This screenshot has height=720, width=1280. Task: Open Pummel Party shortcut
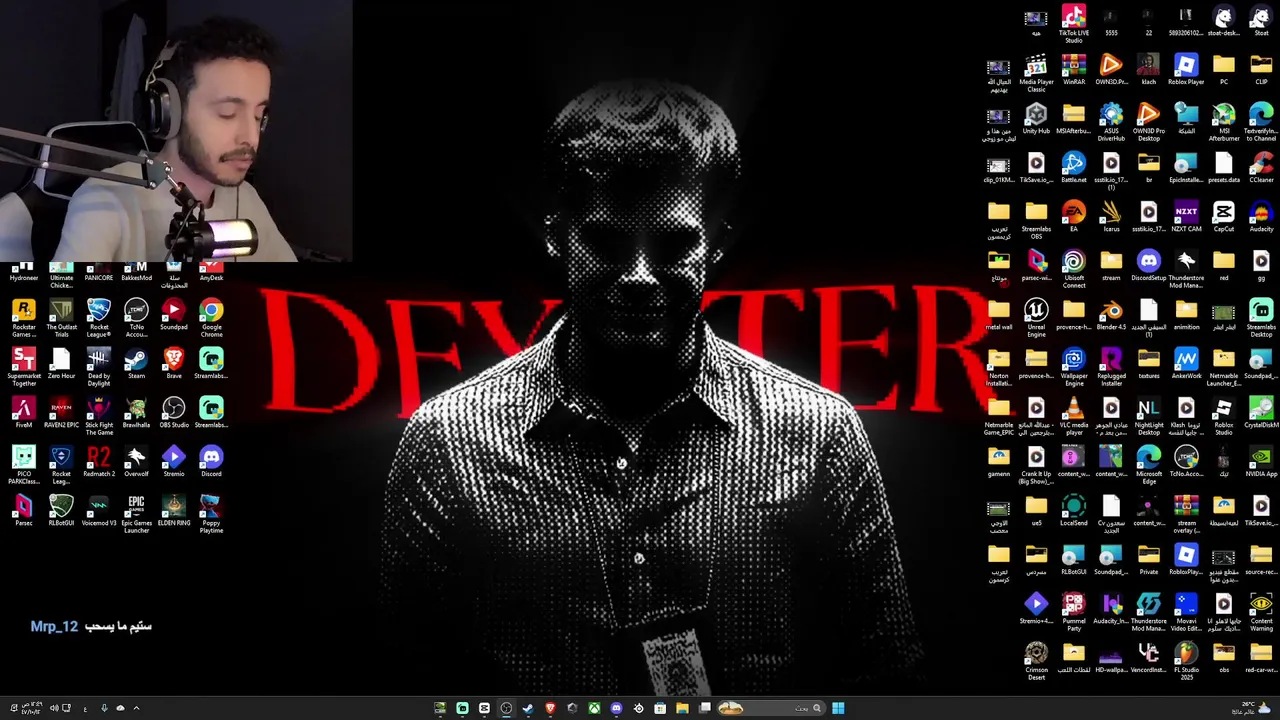[x=1073, y=612]
